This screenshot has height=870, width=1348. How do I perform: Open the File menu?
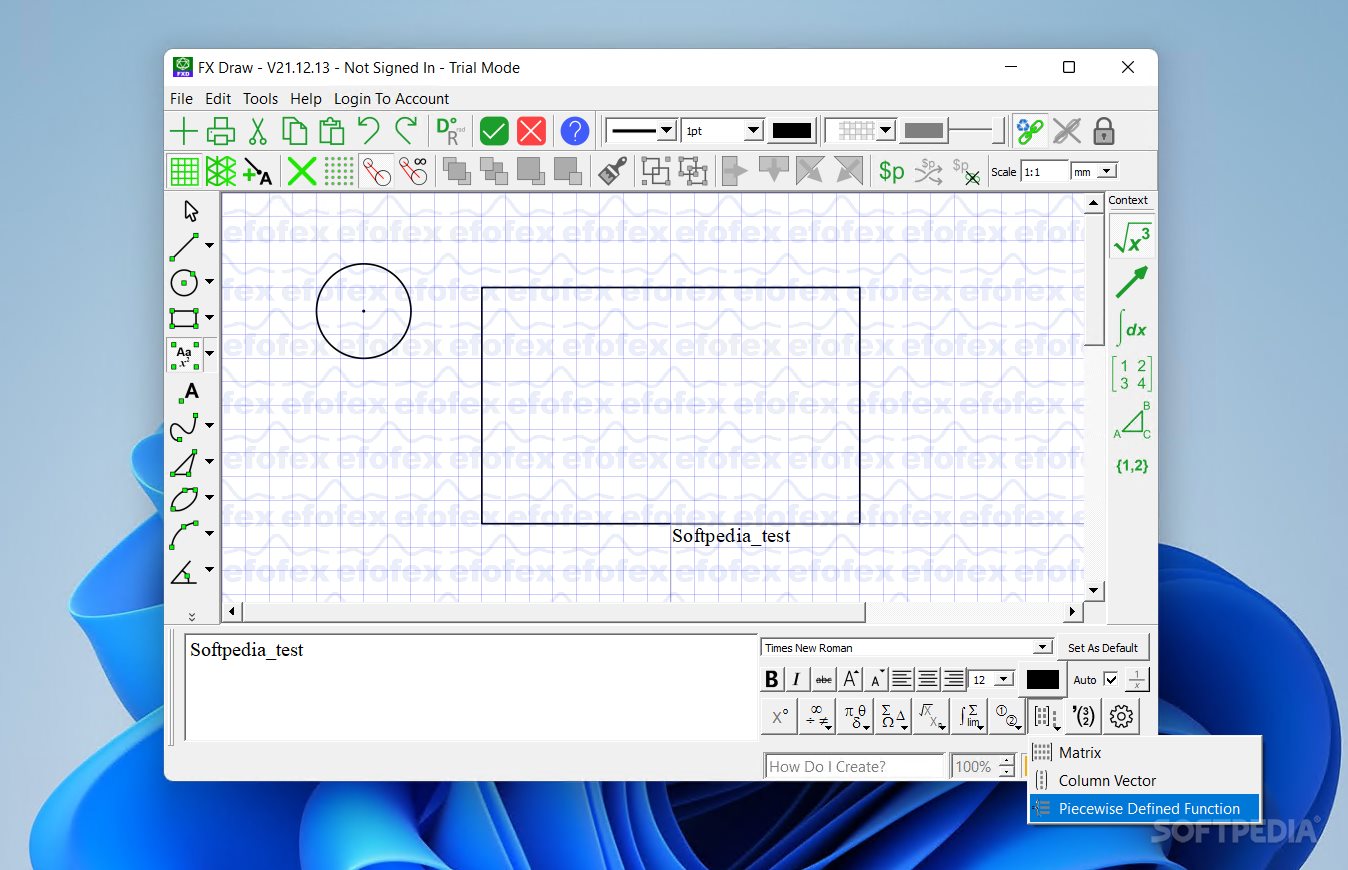pyautogui.click(x=181, y=99)
